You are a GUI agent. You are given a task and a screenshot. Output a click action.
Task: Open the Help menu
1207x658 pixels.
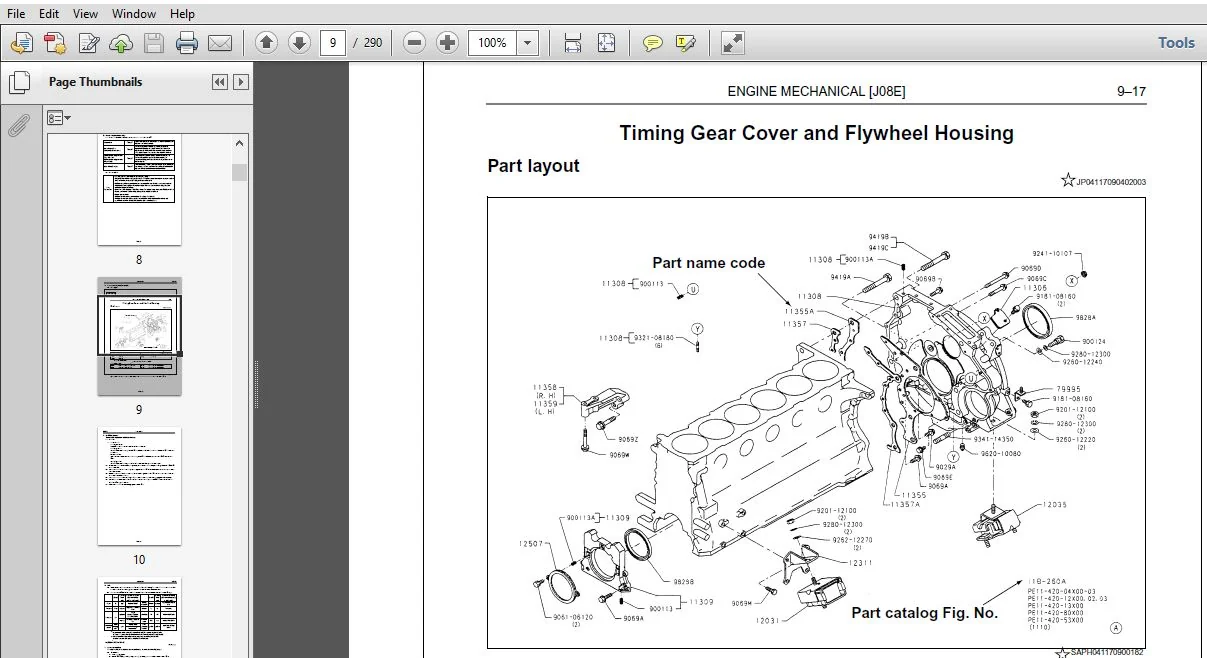coord(183,14)
